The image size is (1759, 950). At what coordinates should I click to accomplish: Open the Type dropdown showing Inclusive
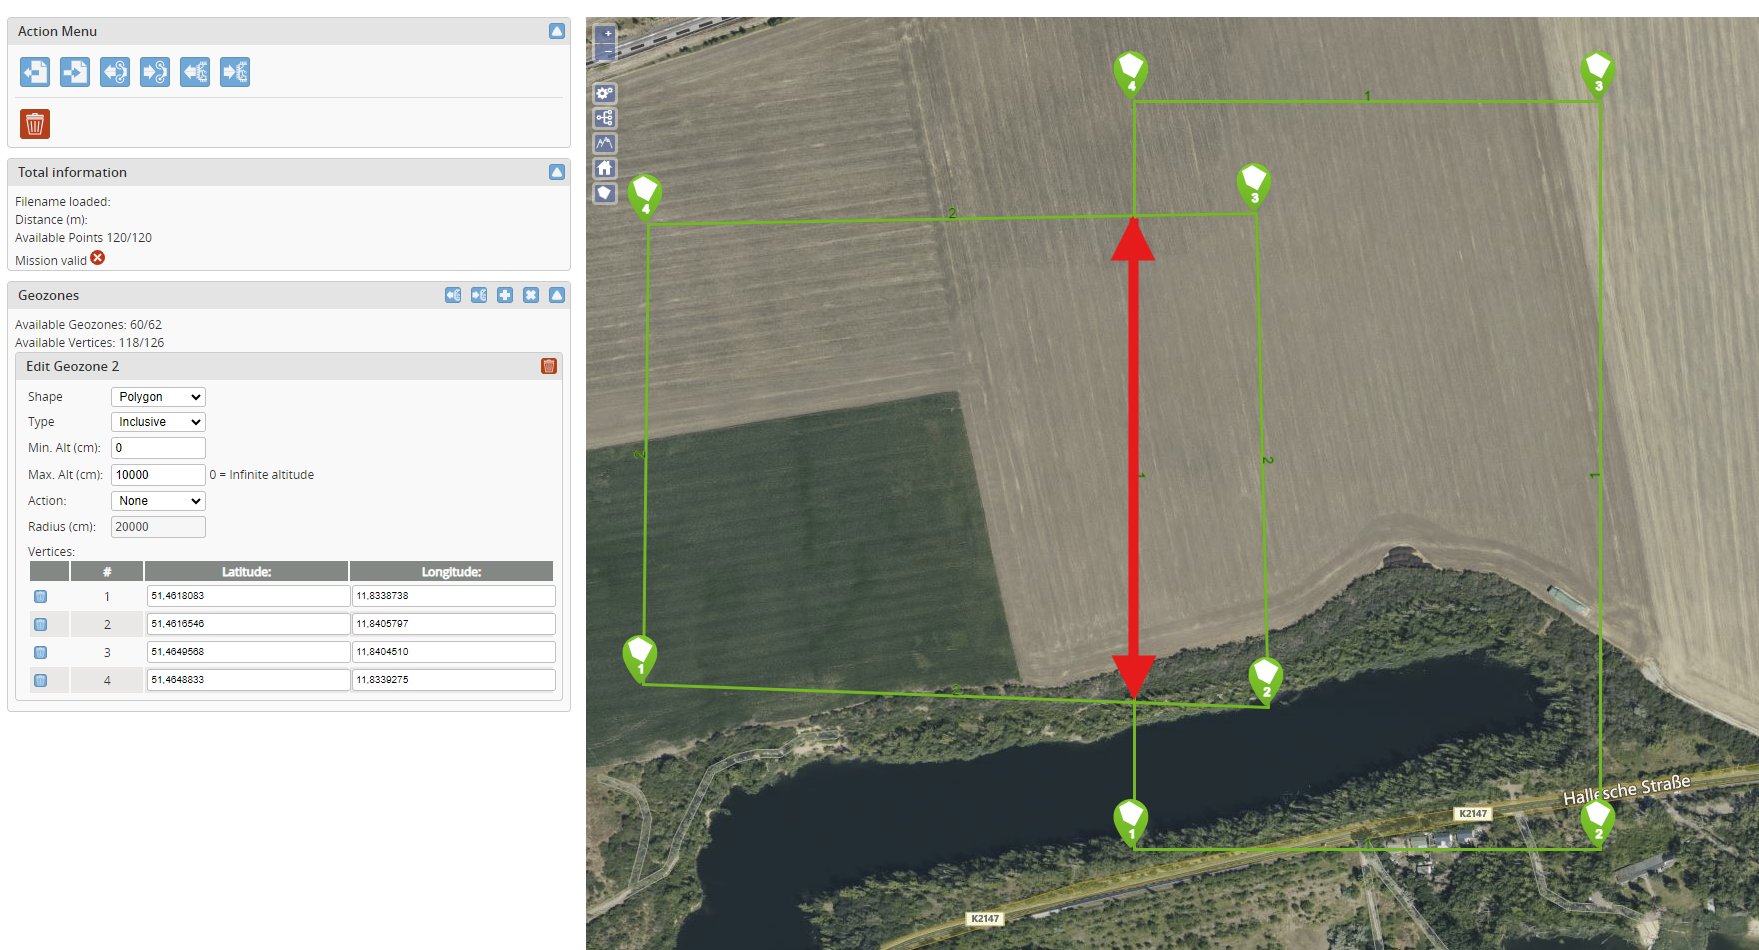(x=158, y=422)
